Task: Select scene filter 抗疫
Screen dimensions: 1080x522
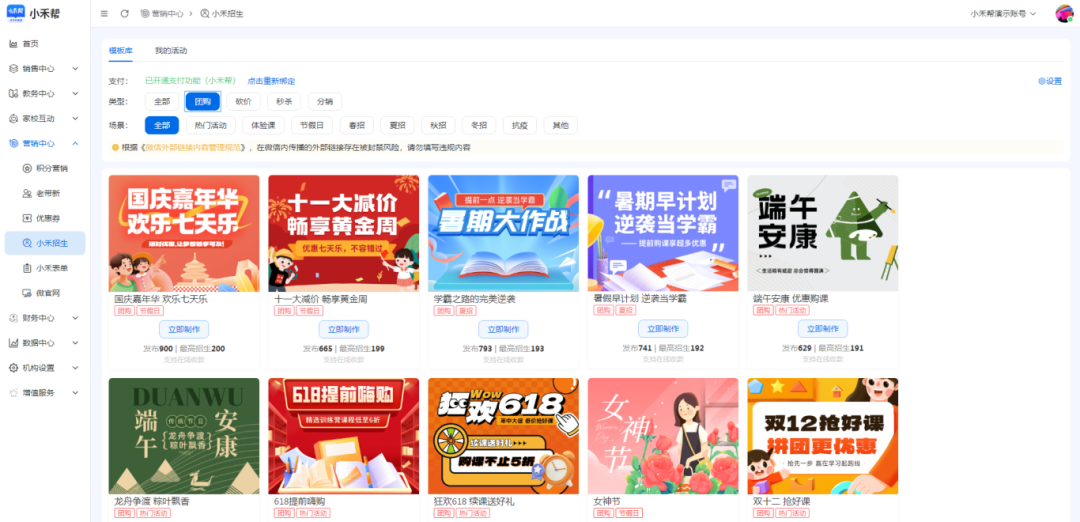Action: [520, 125]
